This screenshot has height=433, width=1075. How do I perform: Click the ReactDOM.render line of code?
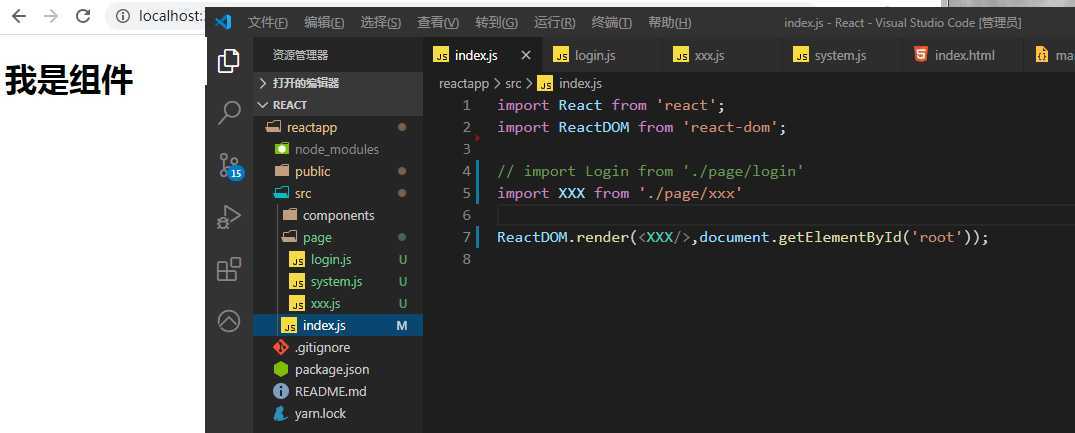click(x=743, y=237)
